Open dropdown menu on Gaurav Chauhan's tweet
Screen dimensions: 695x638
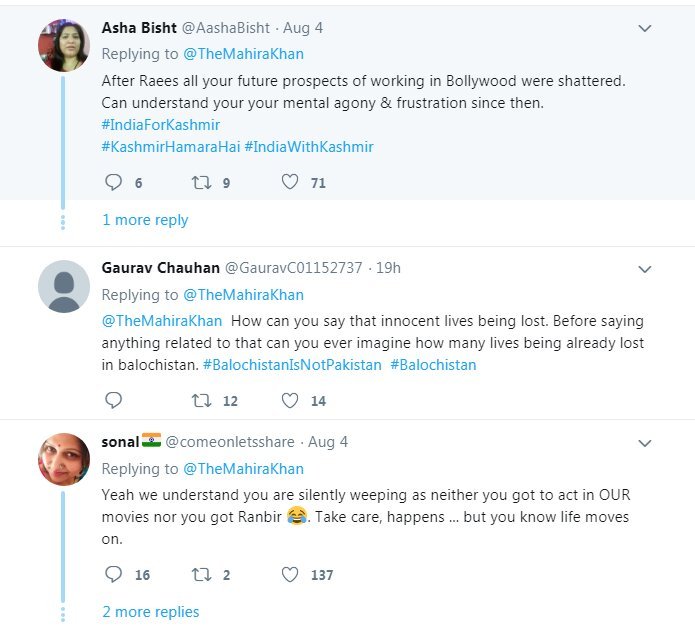(x=645, y=269)
